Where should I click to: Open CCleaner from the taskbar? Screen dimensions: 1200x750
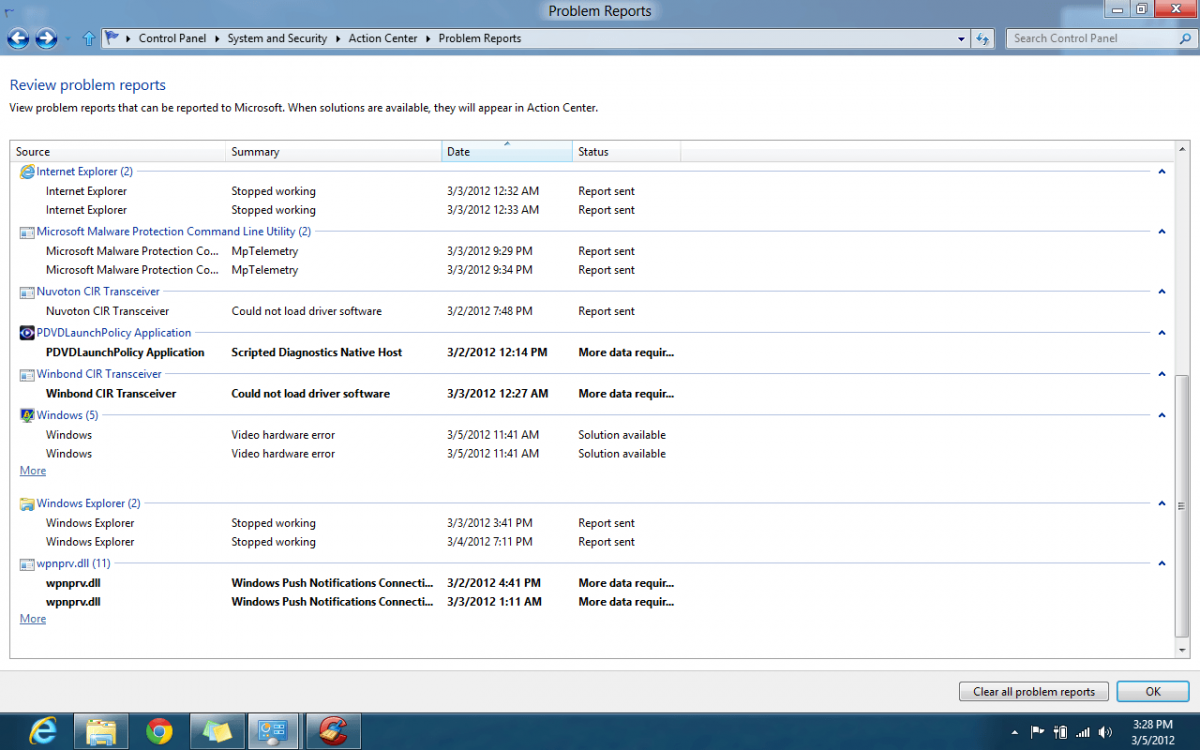point(331,732)
